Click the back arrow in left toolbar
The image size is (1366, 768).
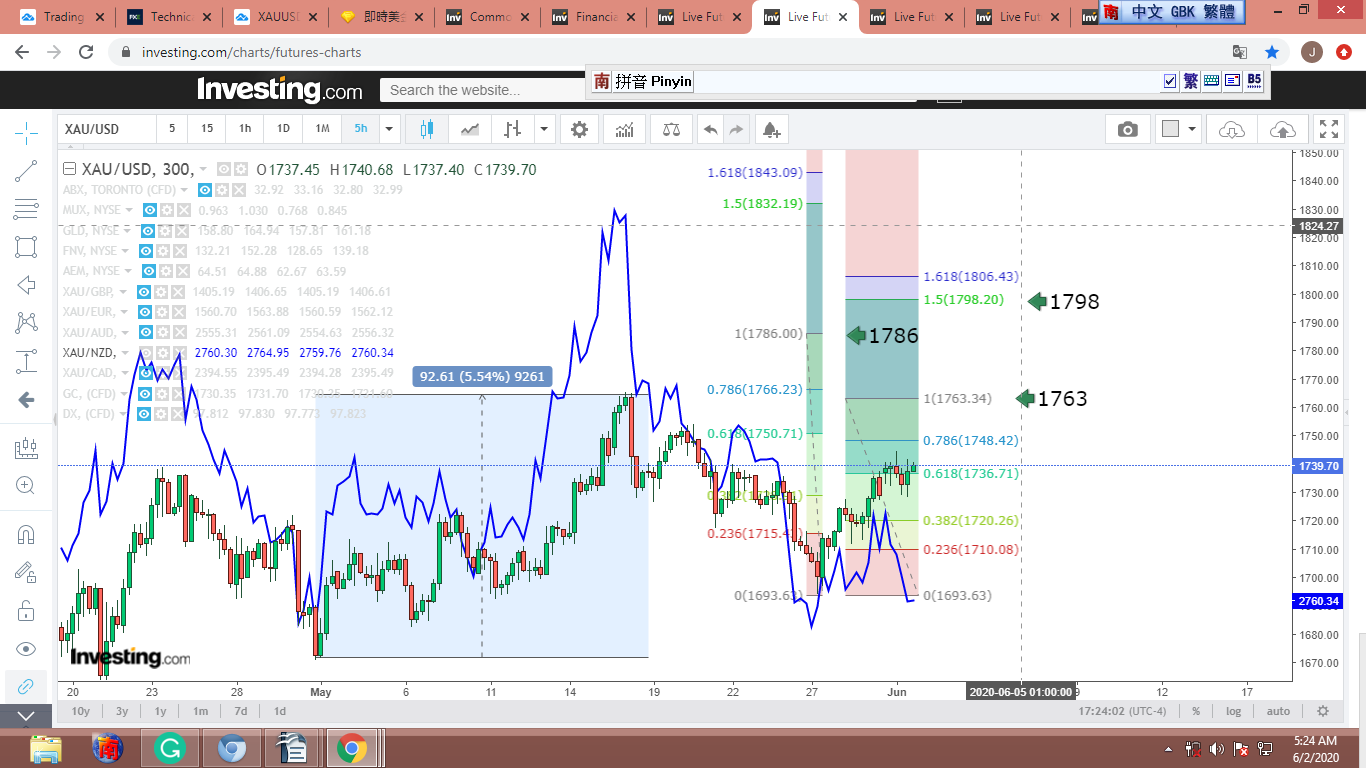pos(26,400)
